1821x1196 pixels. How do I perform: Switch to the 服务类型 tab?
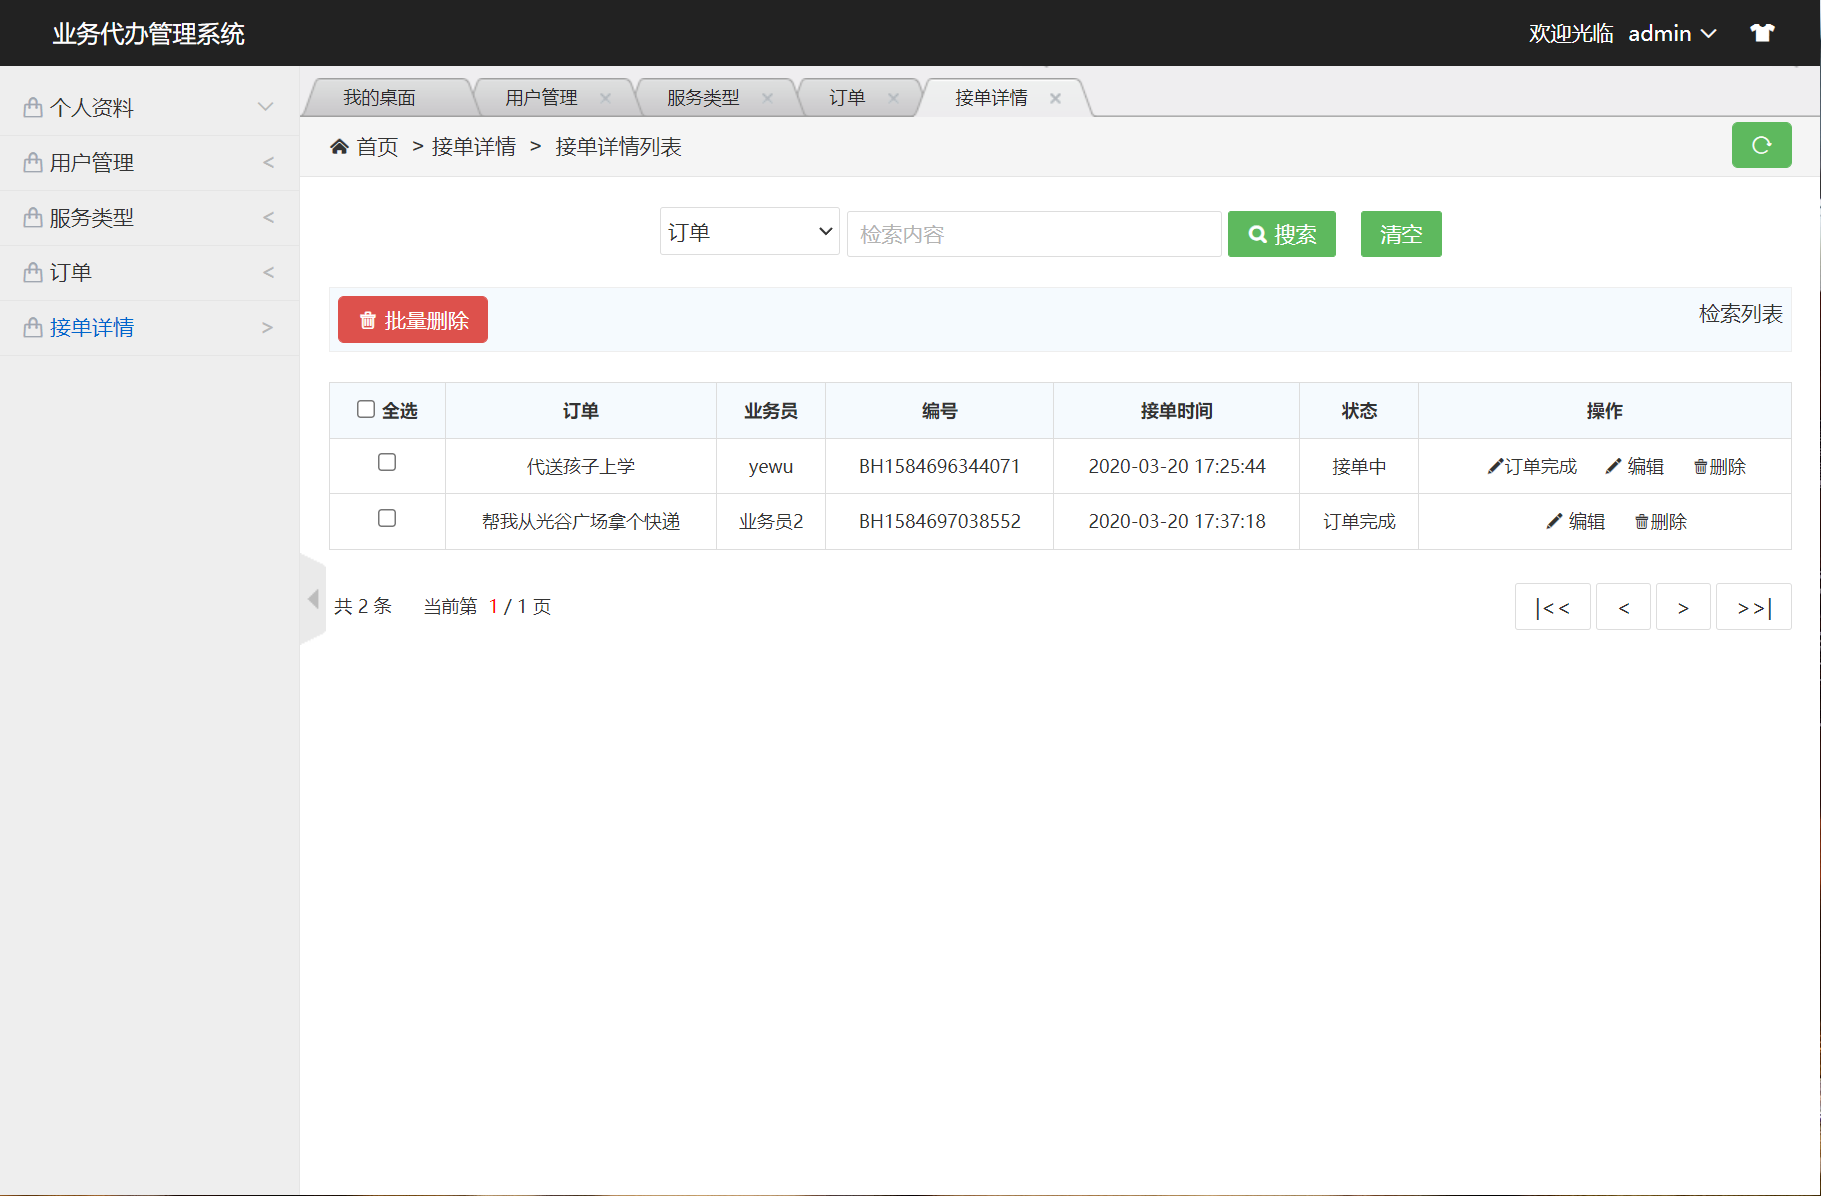tap(701, 97)
